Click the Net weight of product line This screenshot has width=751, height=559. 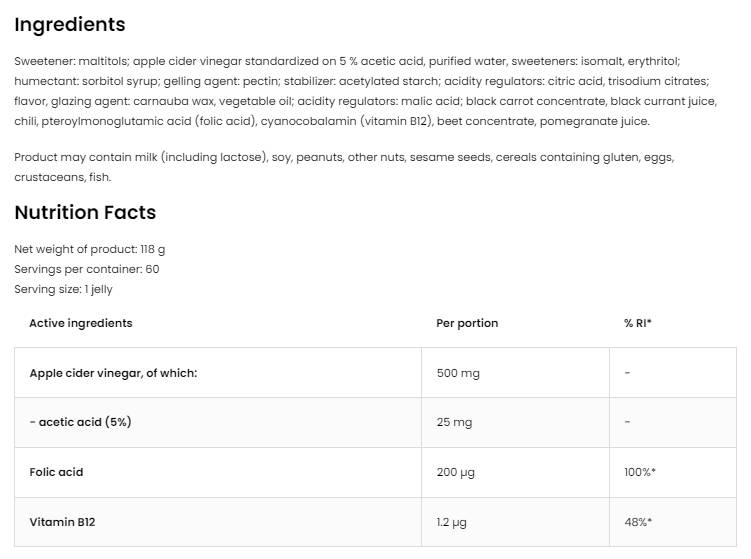pyautogui.click(x=90, y=249)
